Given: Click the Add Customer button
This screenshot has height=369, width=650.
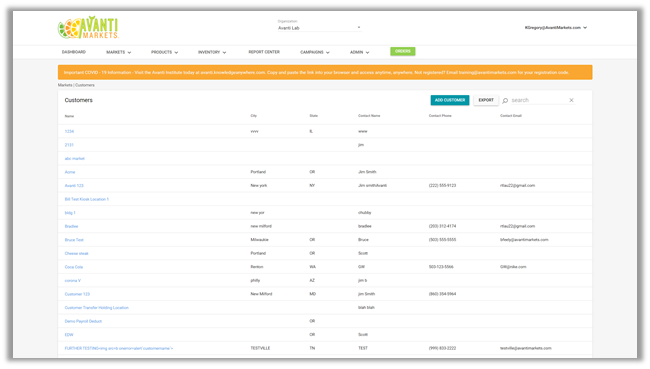Looking at the screenshot, I should point(450,100).
